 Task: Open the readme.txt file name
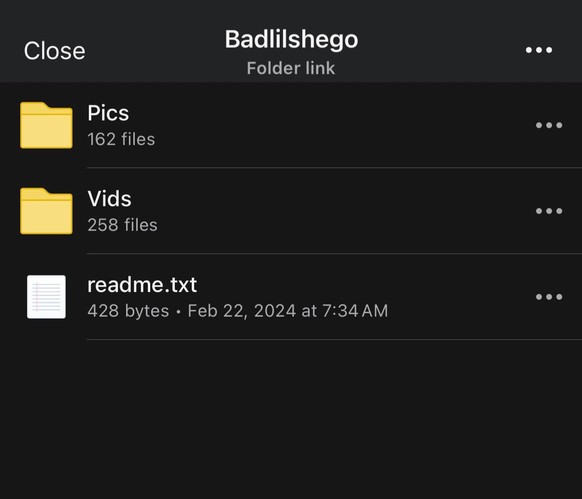point(142,285)
